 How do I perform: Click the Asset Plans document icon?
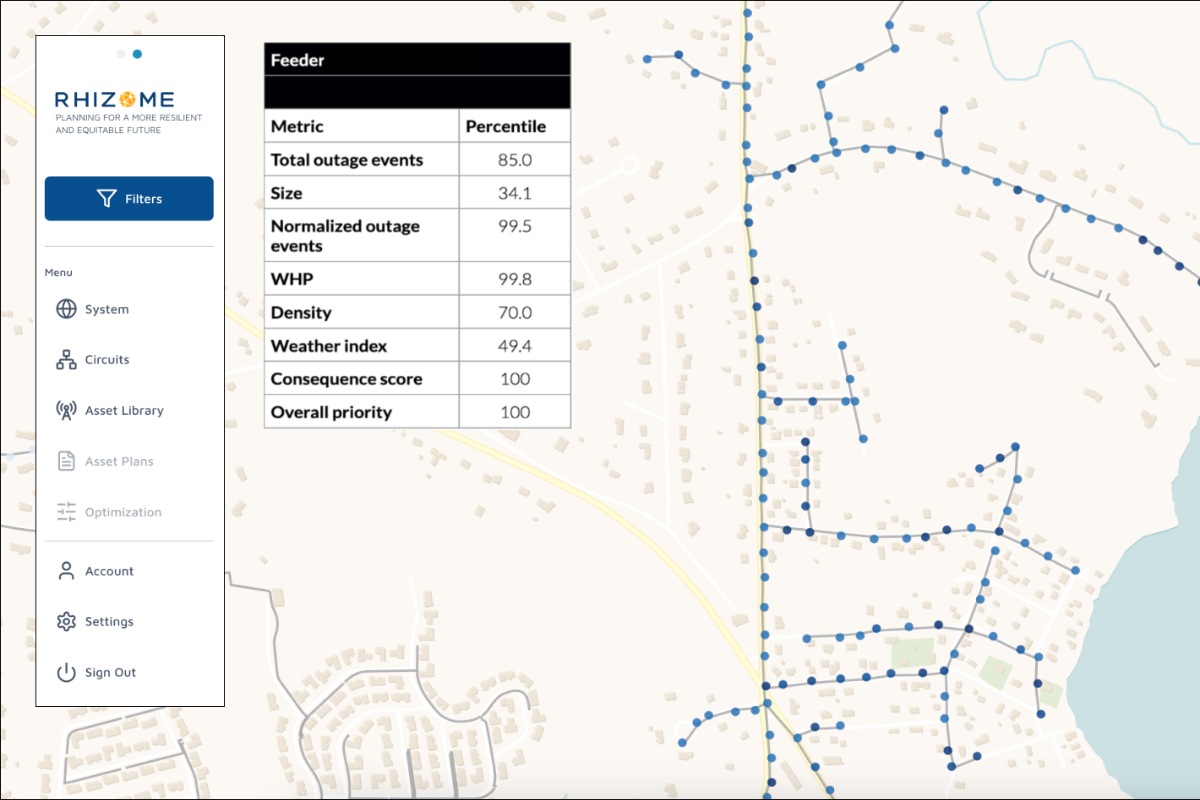click(65, 461)
